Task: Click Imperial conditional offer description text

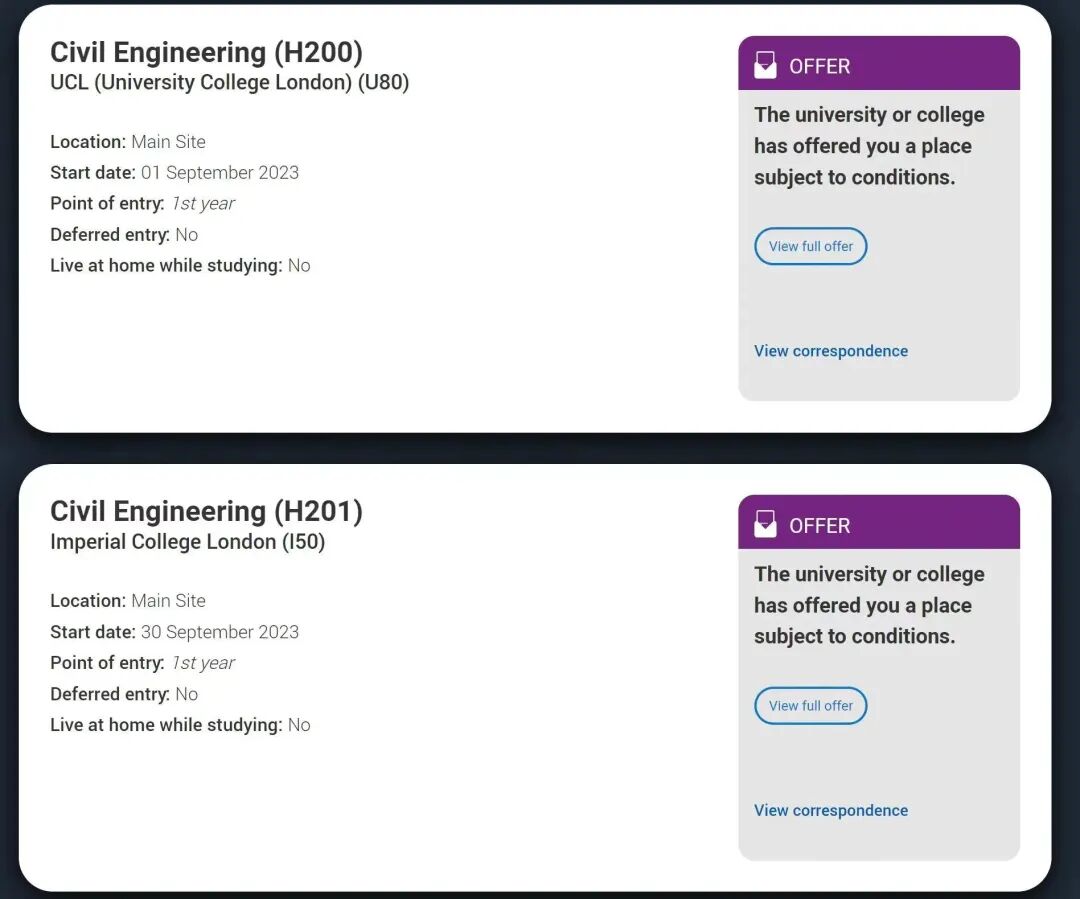Action: tap(868, 605)
